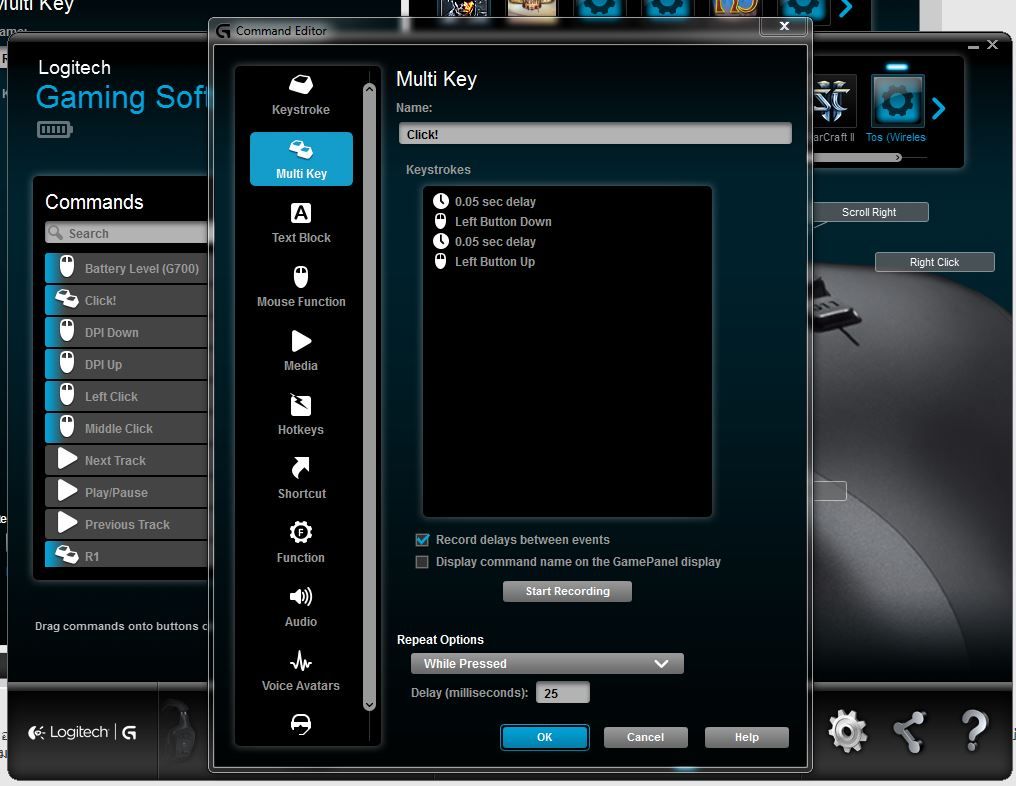Select the StarCraft II profile icon
Screen dimensions: 1016x786
tap(833, 102)
